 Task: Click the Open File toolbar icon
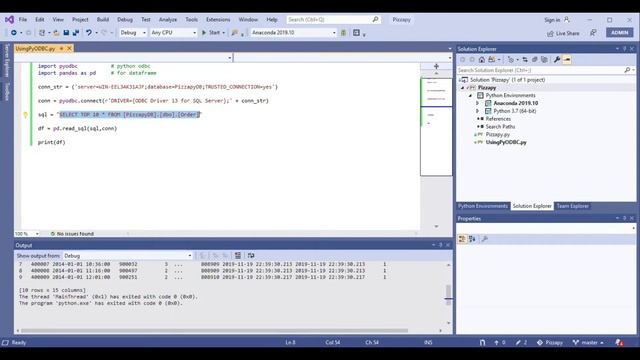pyautogui.click(x=56, y=33)
